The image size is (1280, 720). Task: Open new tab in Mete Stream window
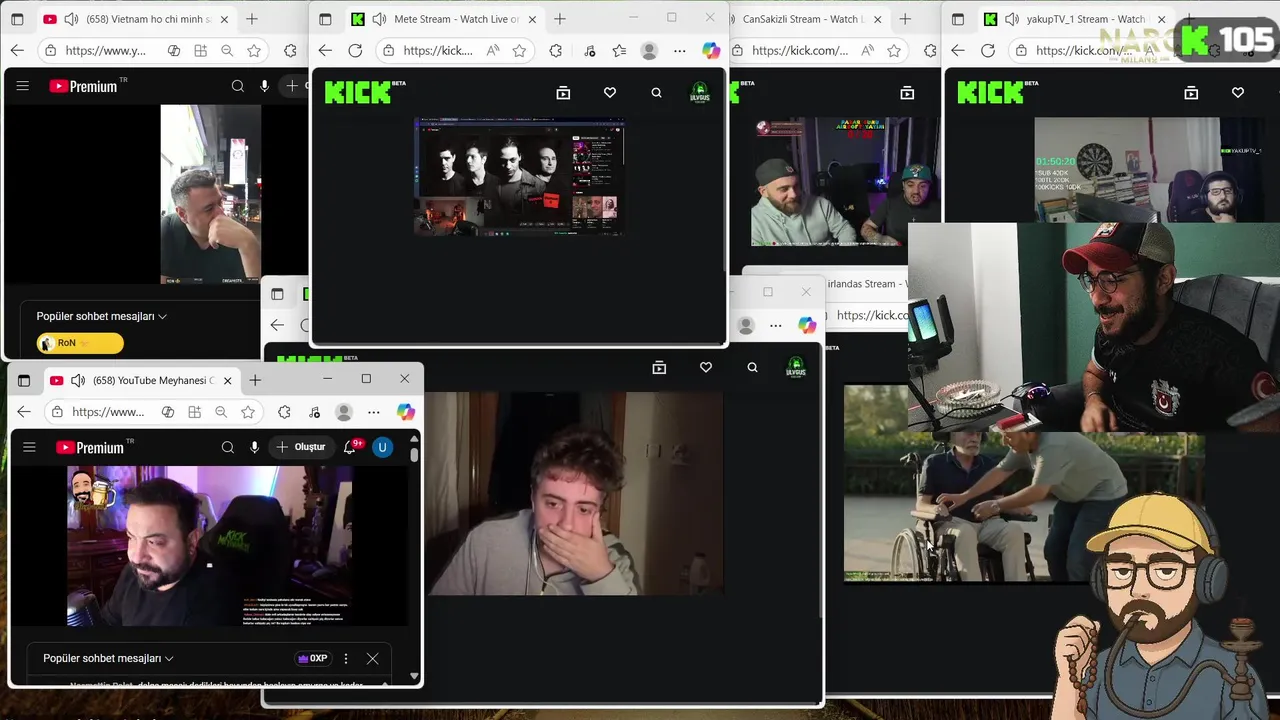click(x=559, y=19)
